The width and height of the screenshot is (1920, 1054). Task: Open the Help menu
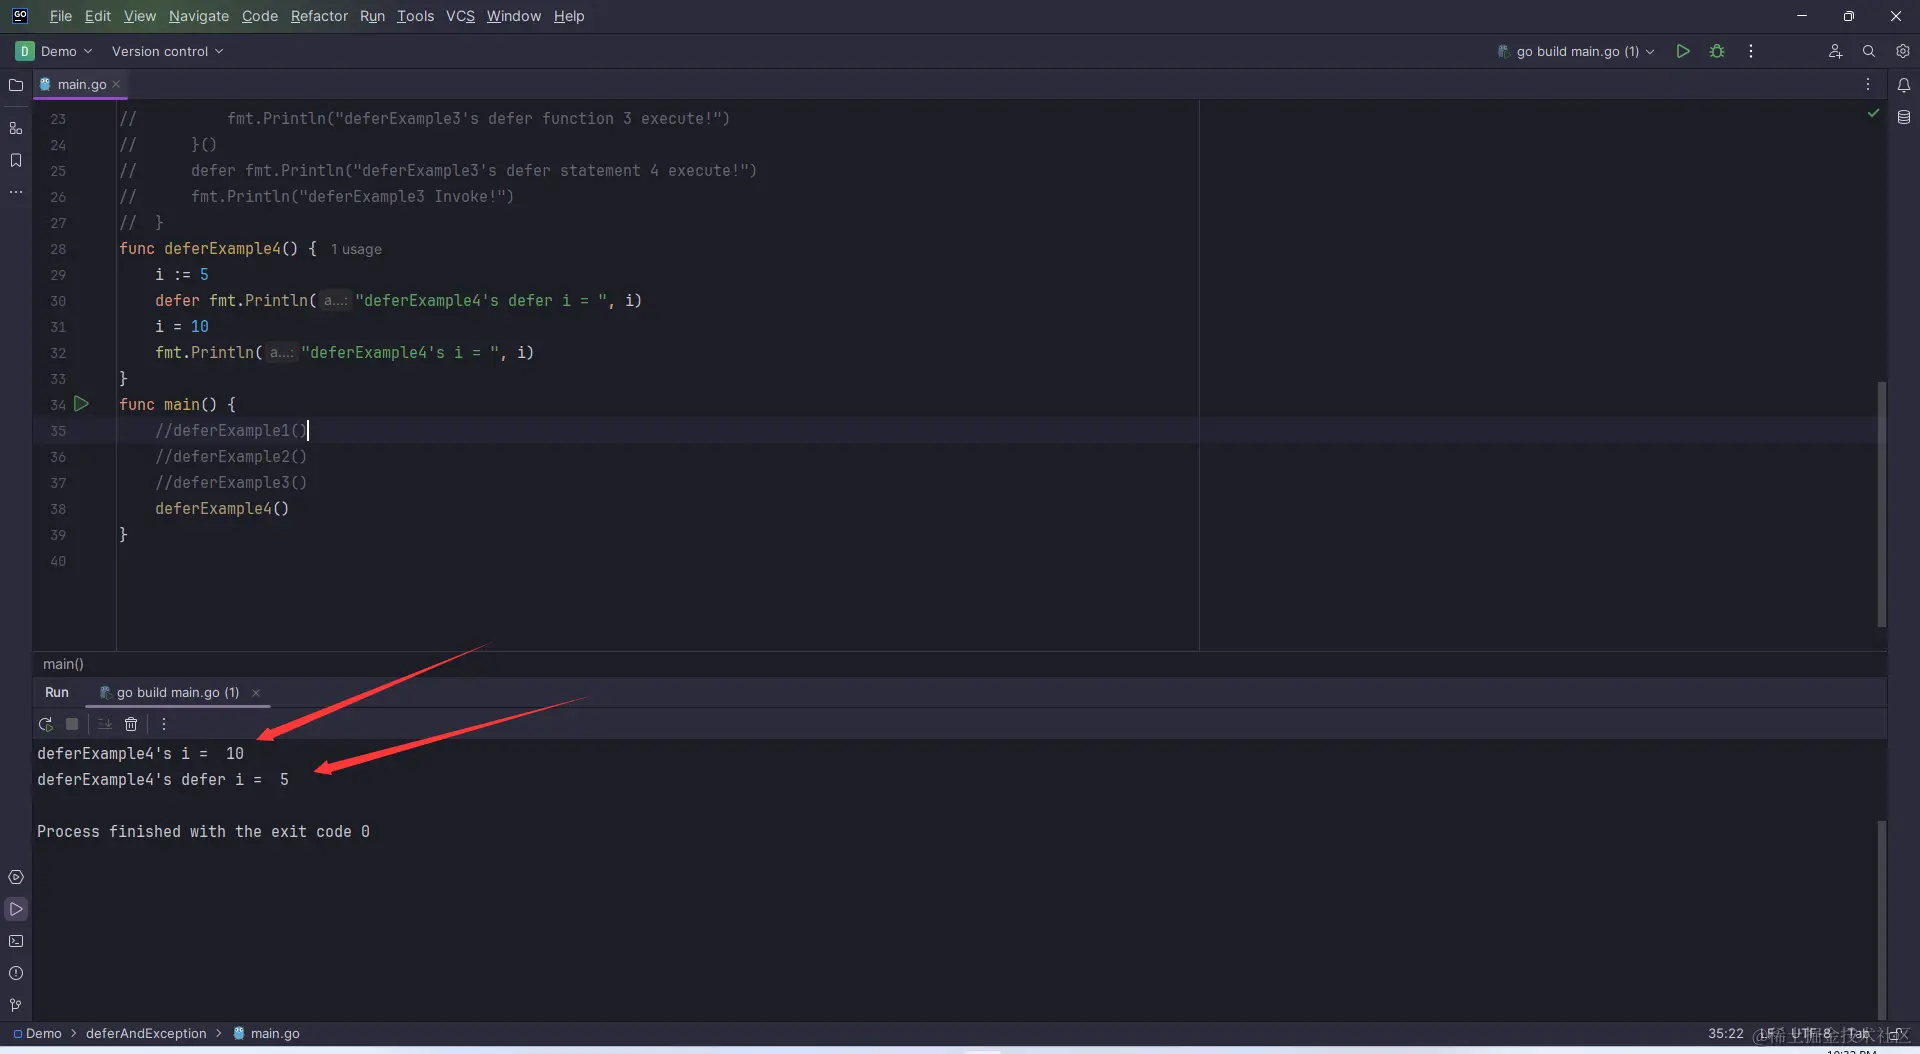tap(568, 16)
